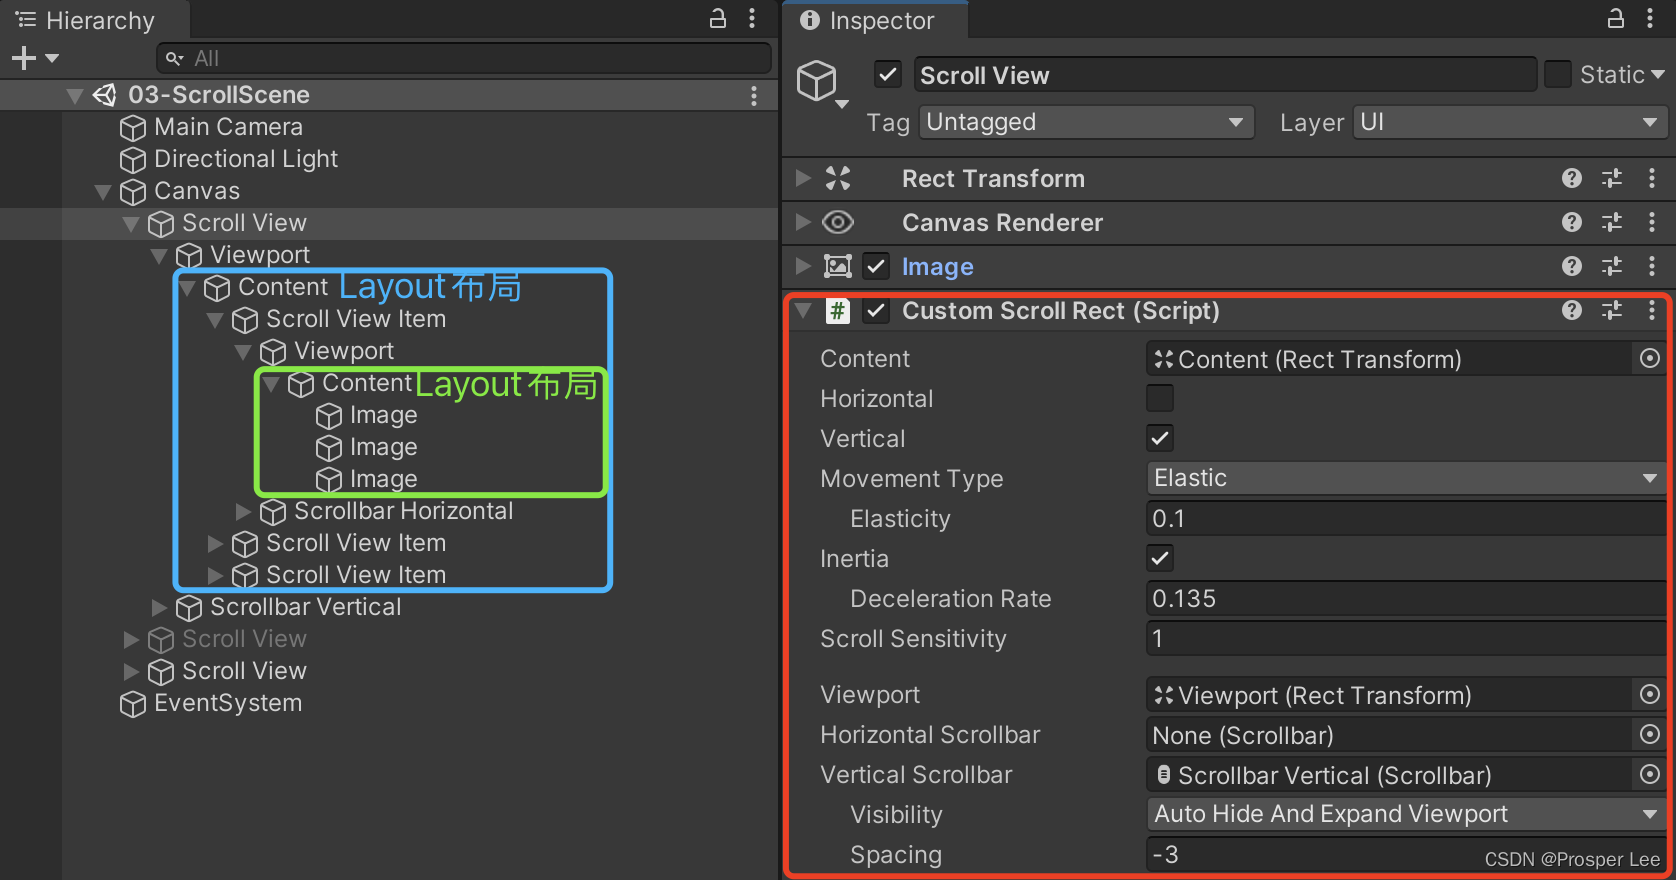Open Visibility dropdown Auto Hide And Expand Viewport

(x=1406, y=814)
